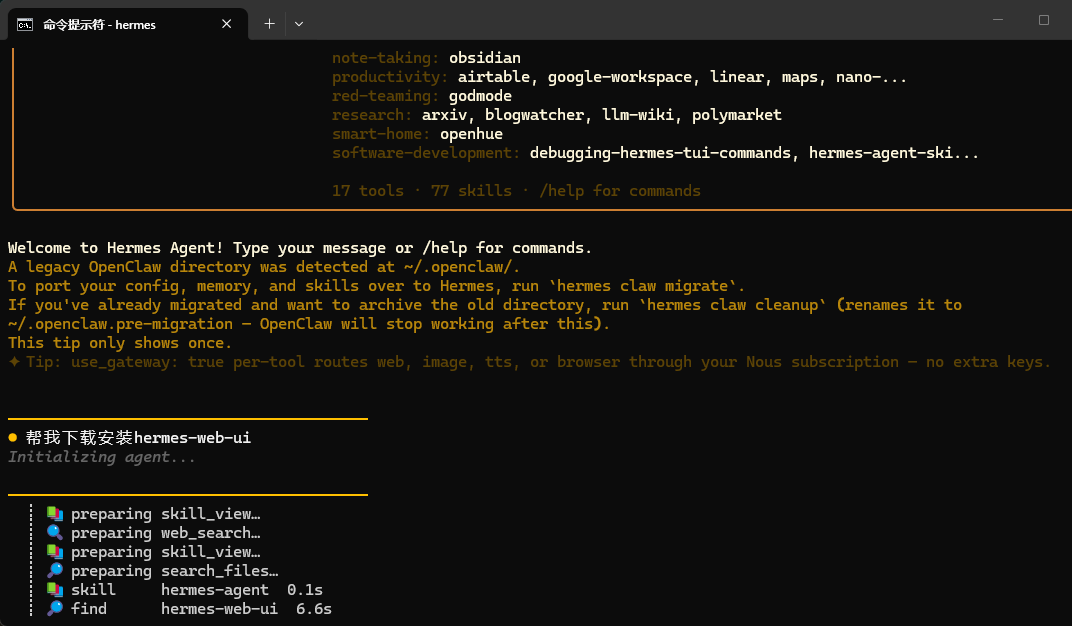The image size is (1072, 626).
Task: Click 'arxiv' in the research row
Action: 444,115
